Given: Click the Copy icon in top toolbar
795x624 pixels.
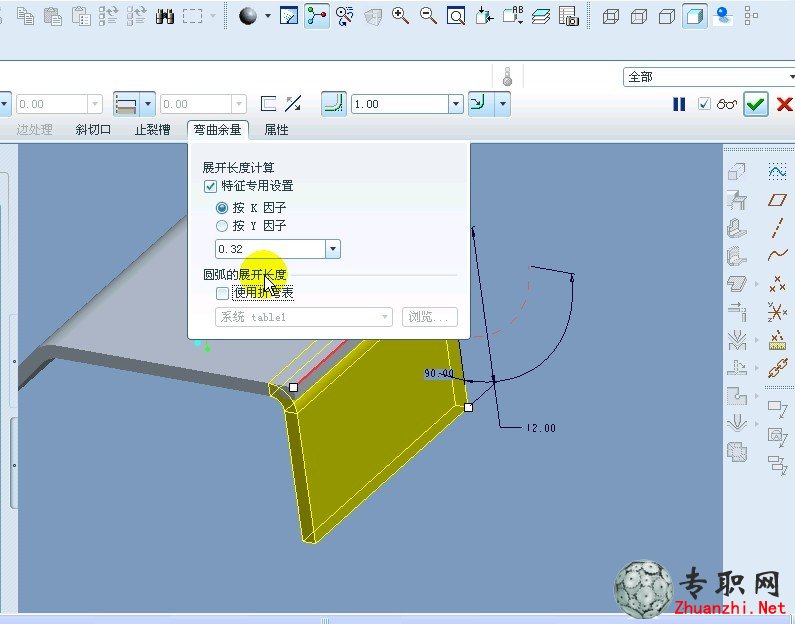Looking at the screenshot, I should pos(25,16).
